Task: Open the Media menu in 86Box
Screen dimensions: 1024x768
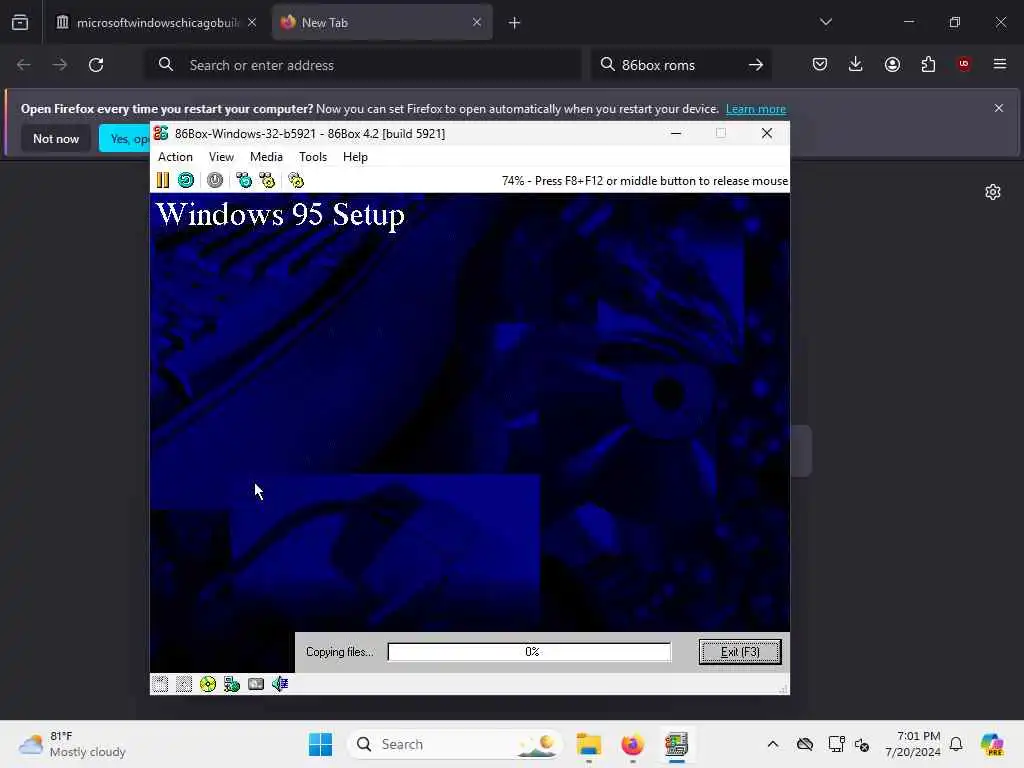Action: click(x=266, y=157)
